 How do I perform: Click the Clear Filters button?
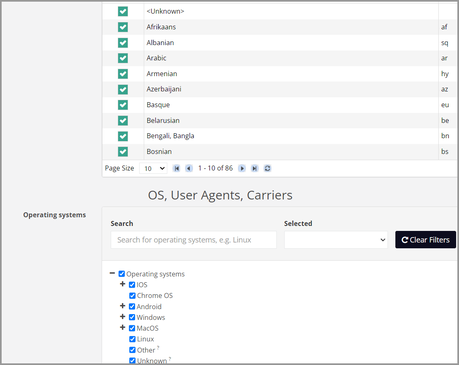pyautogui.click(x=426, y=240)
